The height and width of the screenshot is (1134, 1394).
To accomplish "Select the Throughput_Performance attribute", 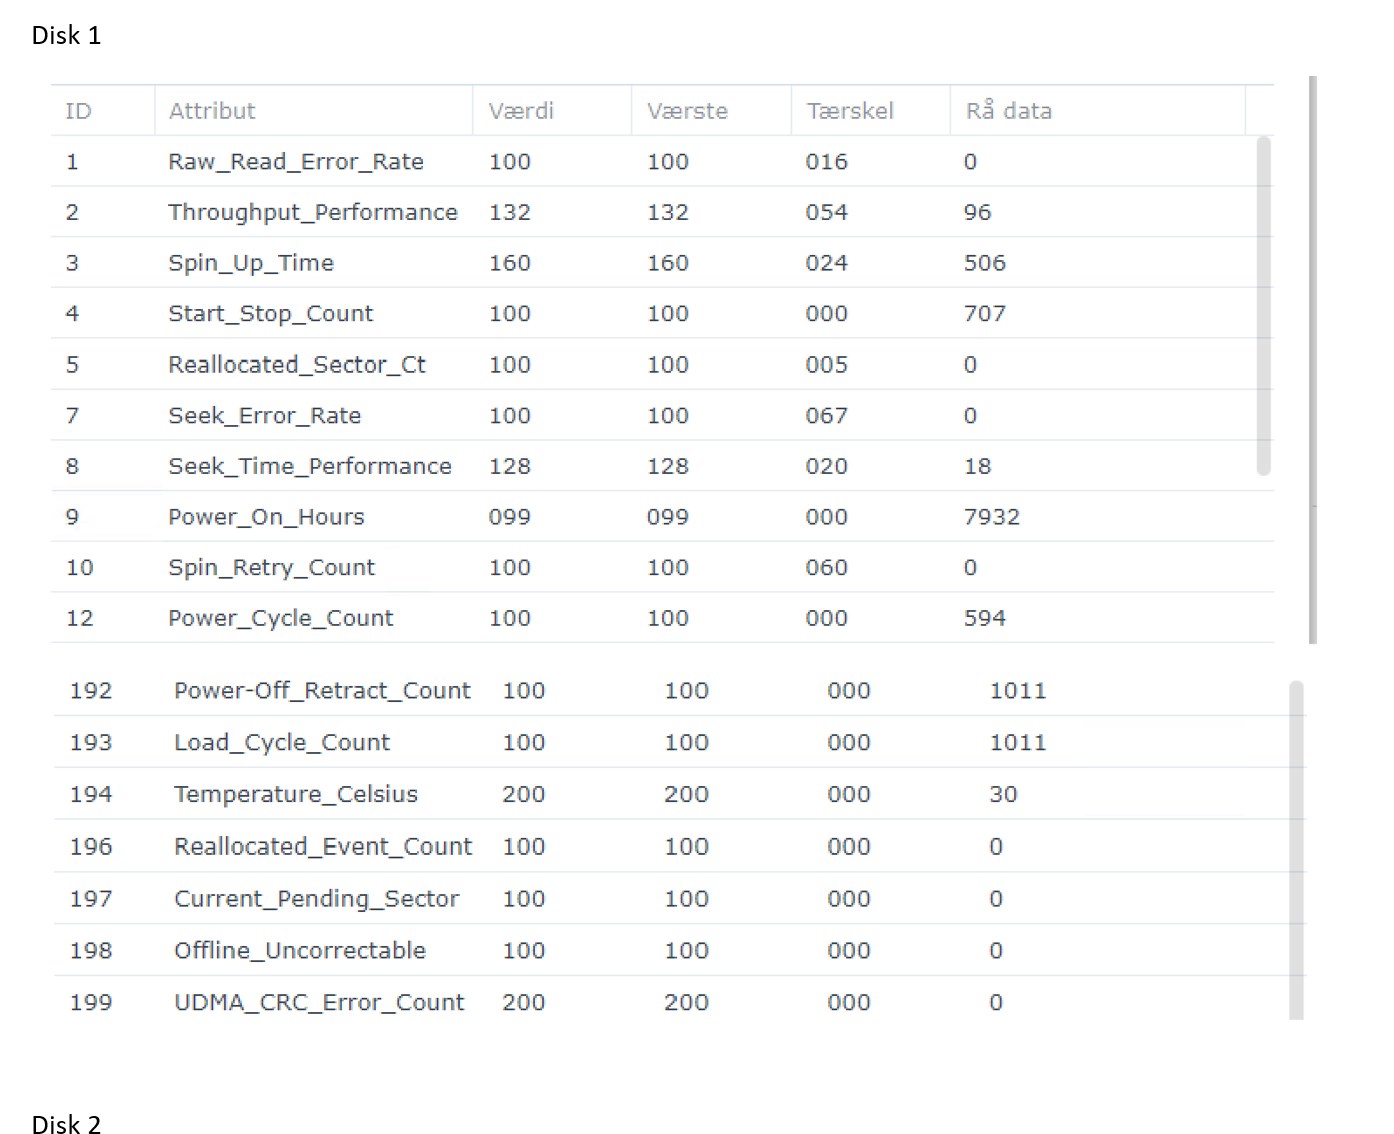I will click(313, 212).
